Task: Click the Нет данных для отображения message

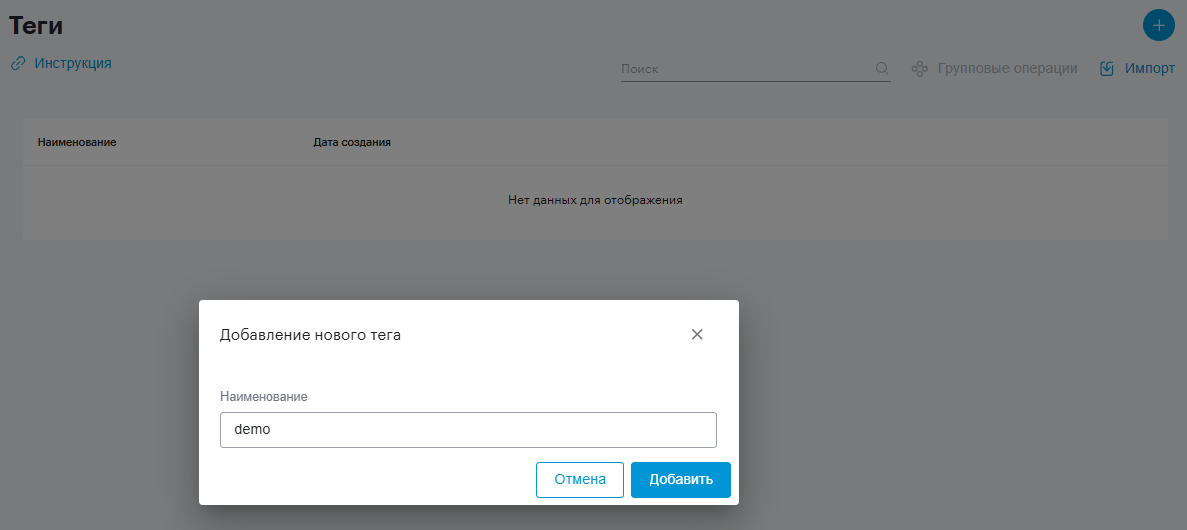Action: (x=595, y=201)
